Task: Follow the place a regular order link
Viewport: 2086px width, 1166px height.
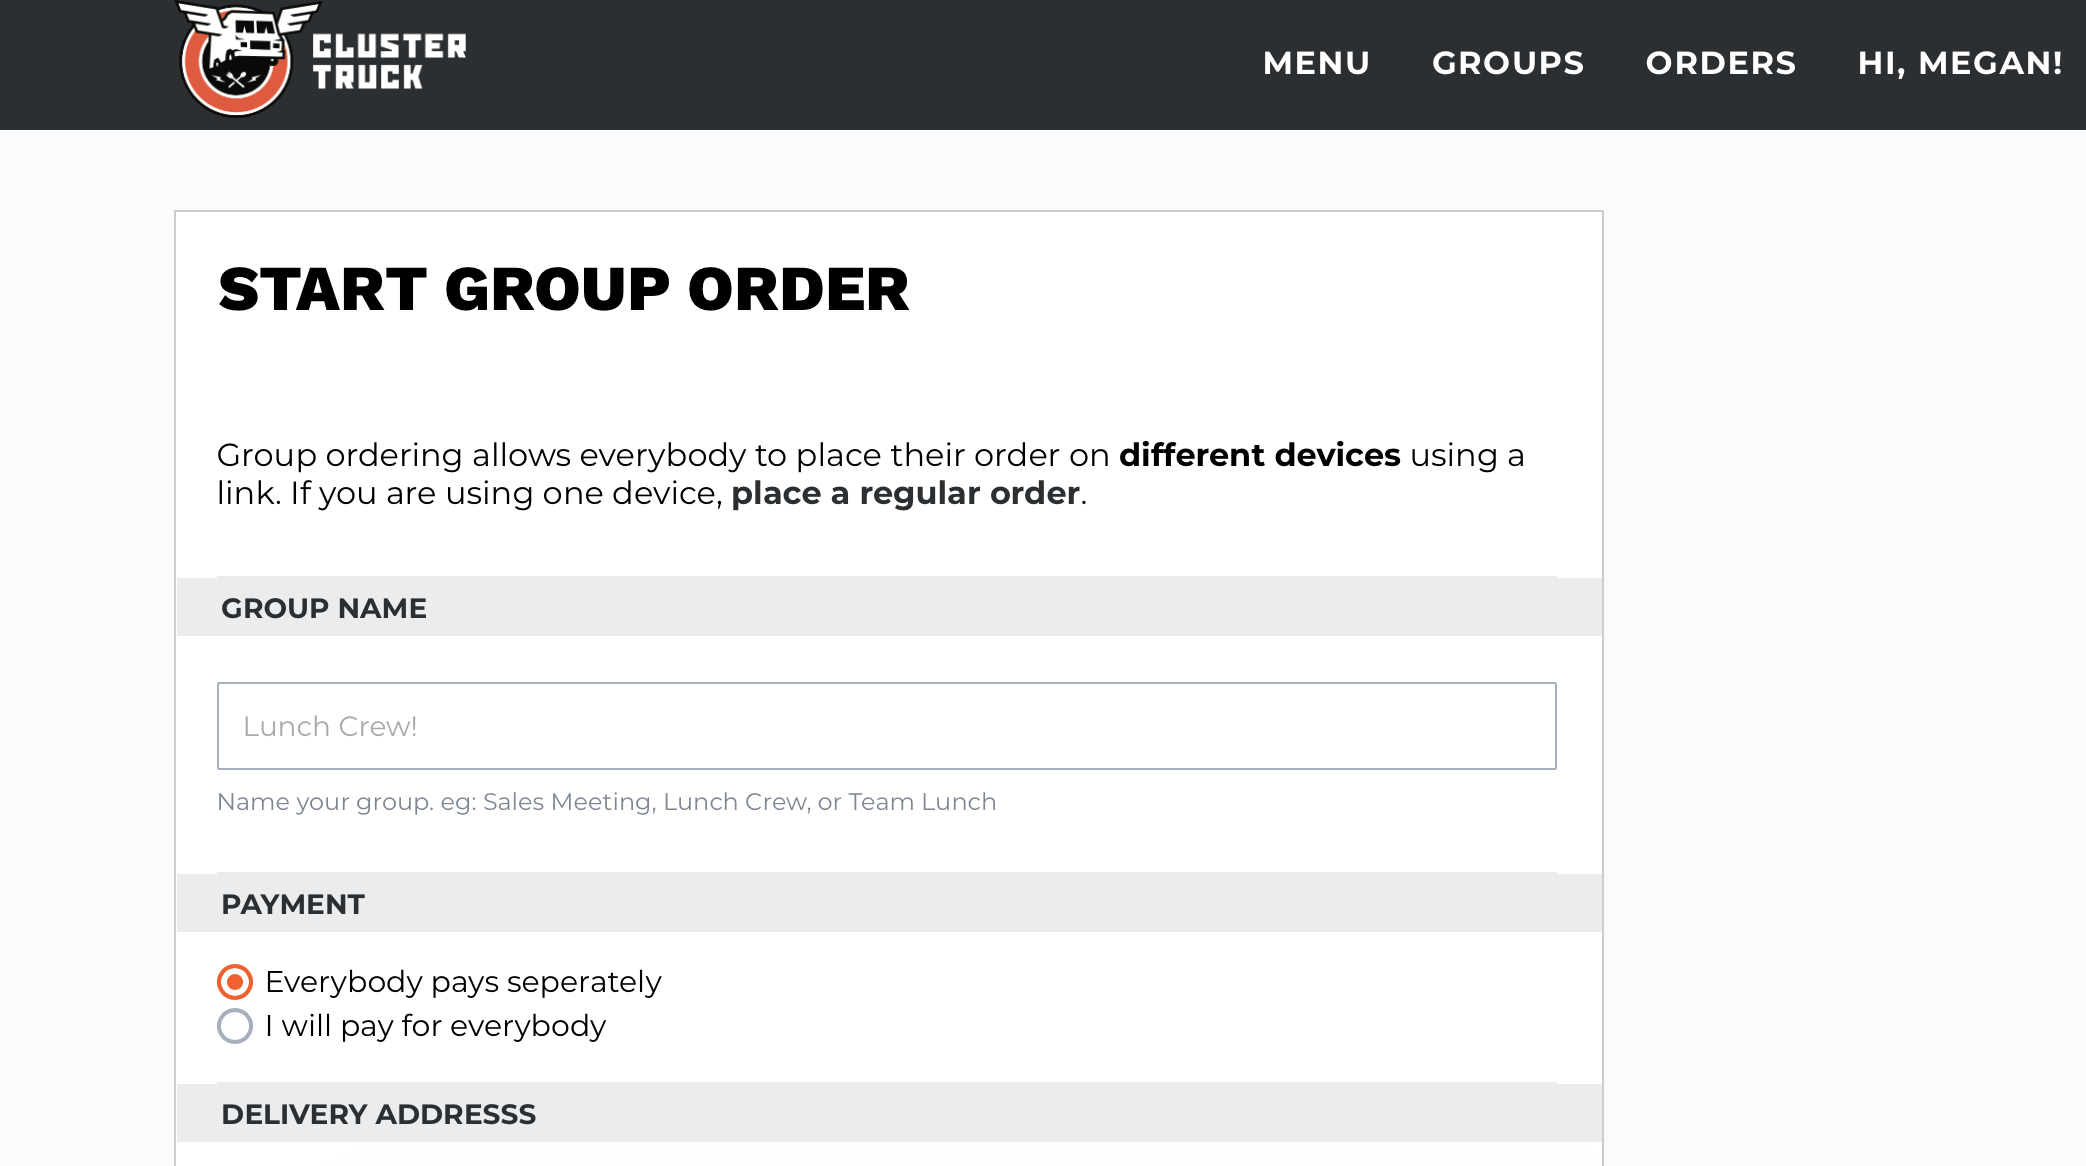Action: [x=905, y=493]
